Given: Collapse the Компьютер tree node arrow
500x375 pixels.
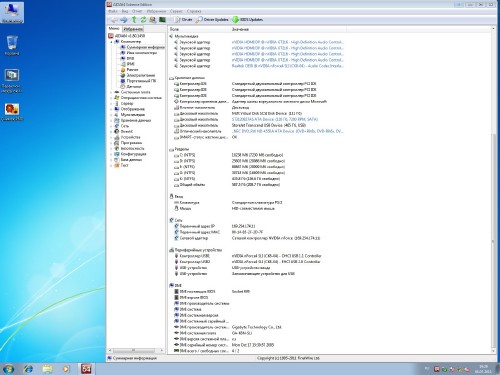Looking at the screenshot, I should pos(112,42).
